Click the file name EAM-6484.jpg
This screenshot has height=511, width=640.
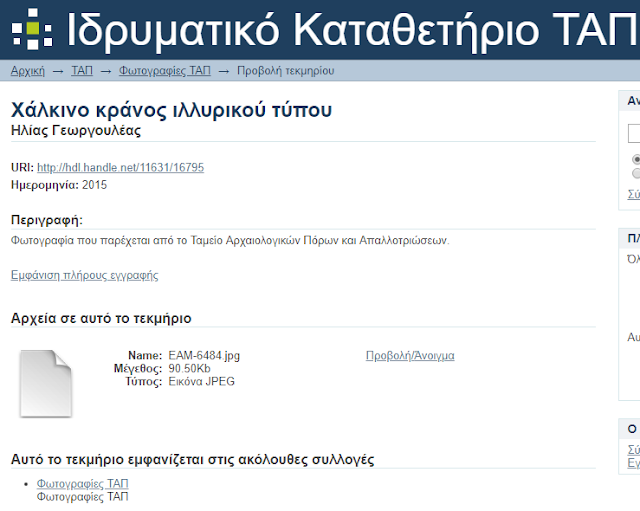point(204,355)
